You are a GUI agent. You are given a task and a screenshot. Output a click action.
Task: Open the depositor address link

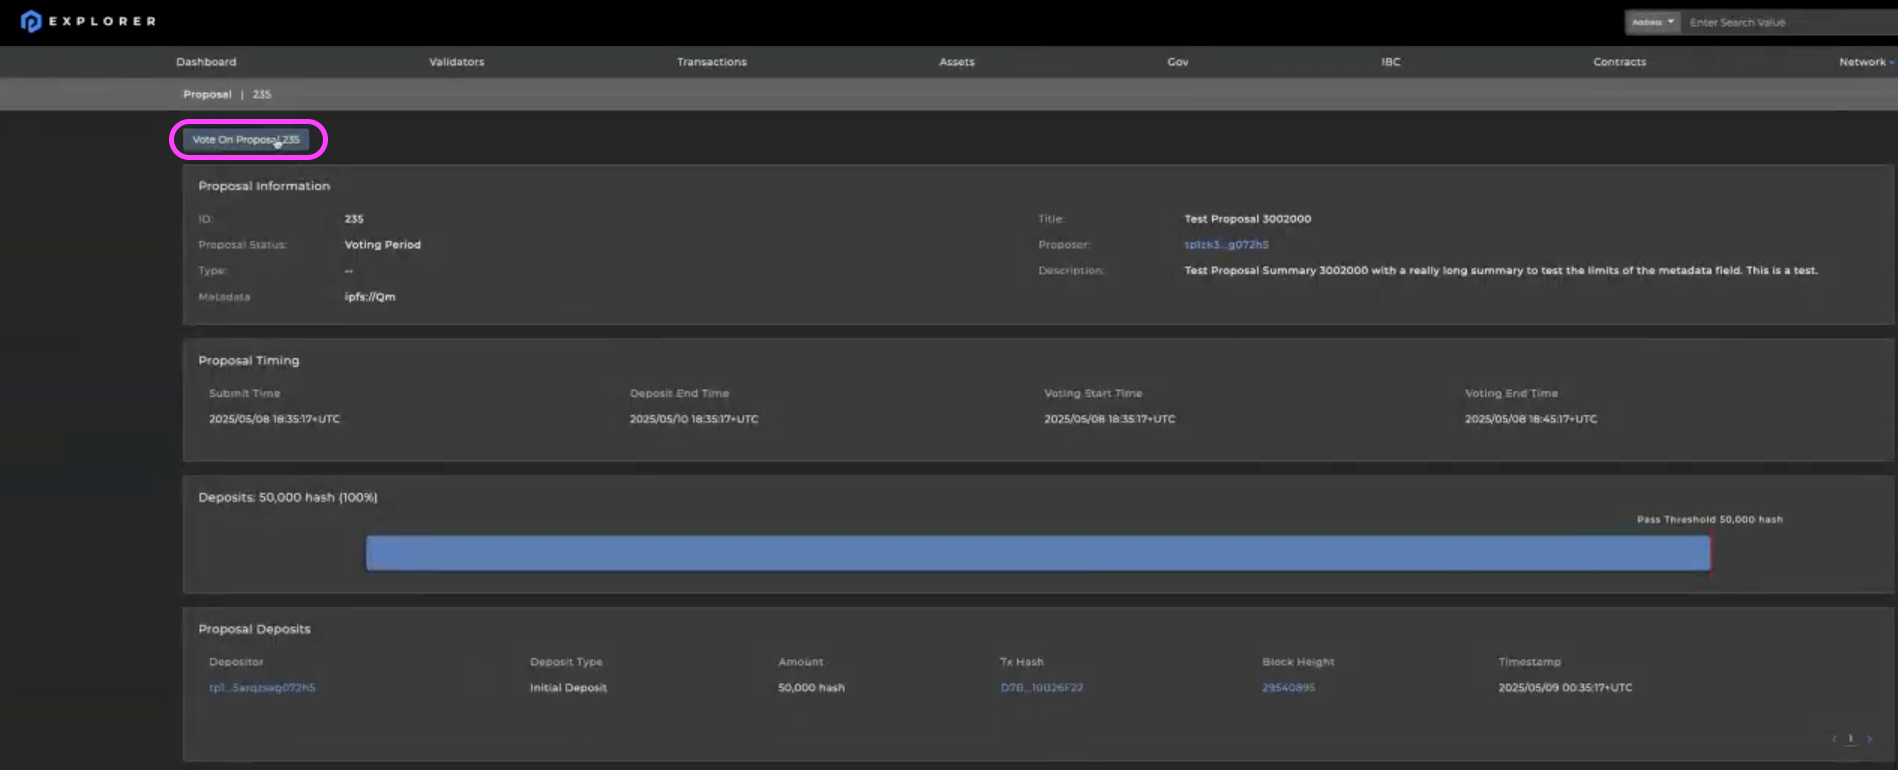pos(262,688)
